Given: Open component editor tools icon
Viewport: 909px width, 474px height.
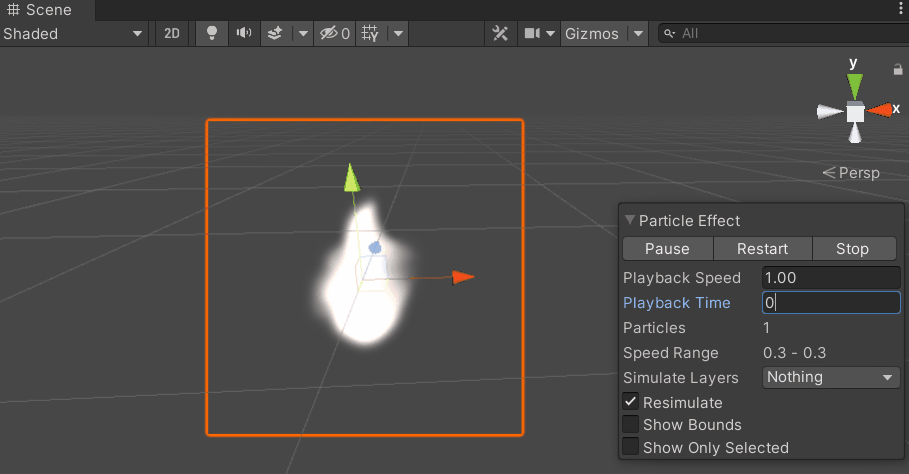Looking at the screenshot, I should 500,34.
